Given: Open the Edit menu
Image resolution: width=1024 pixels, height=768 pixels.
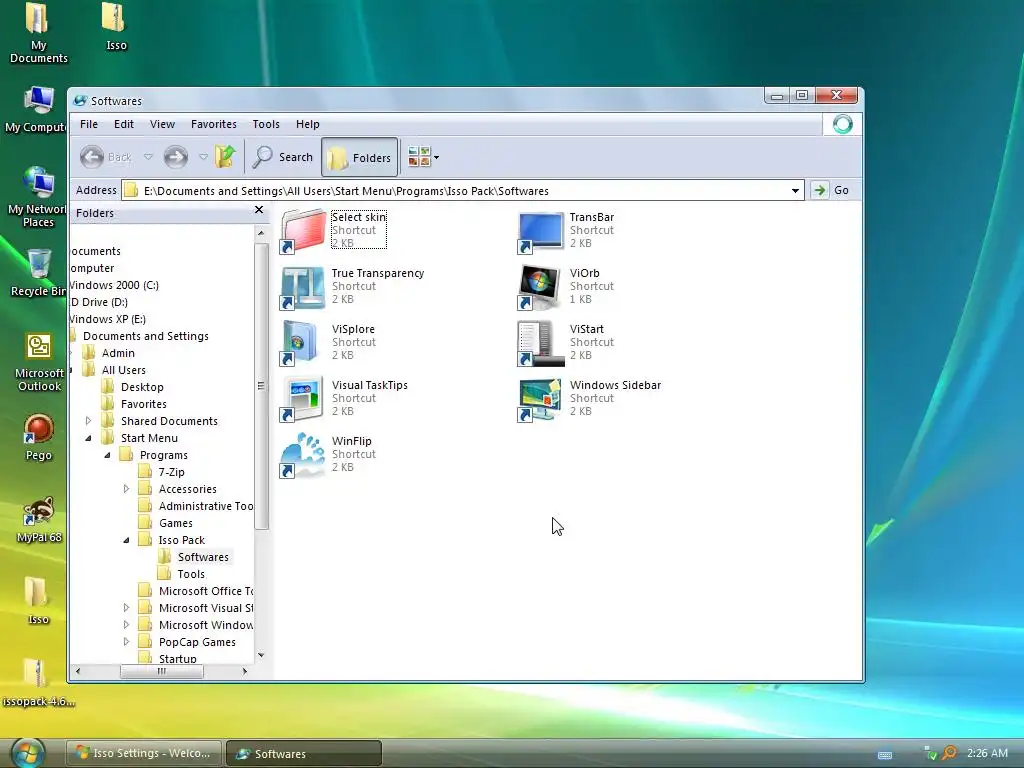Looking at the screenshot, I should coord(123,124).
